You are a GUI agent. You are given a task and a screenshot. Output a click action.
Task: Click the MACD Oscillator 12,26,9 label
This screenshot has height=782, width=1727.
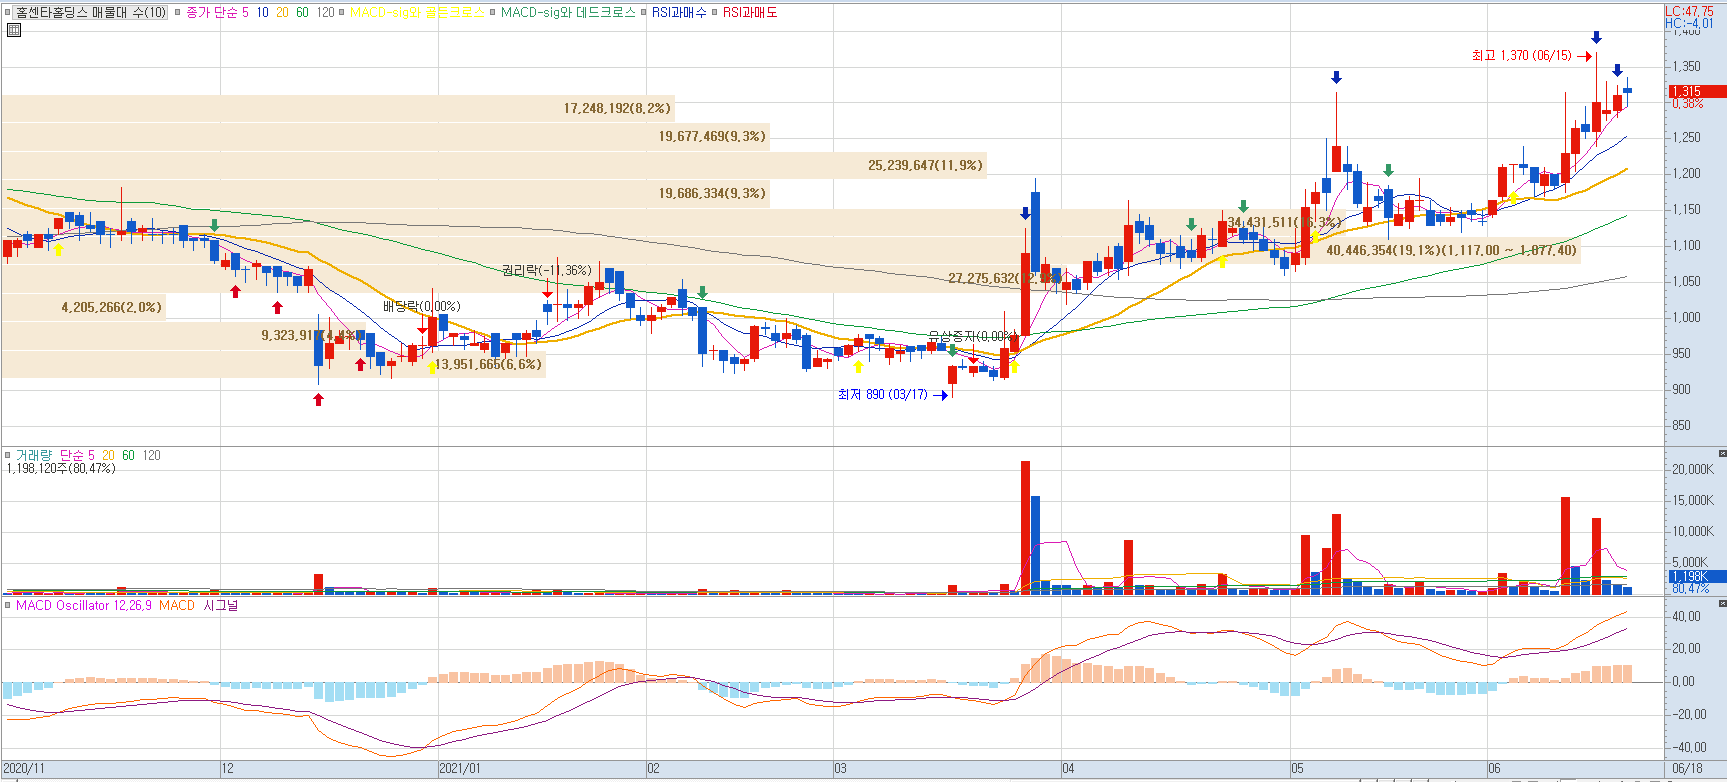(x=84, y=606)
